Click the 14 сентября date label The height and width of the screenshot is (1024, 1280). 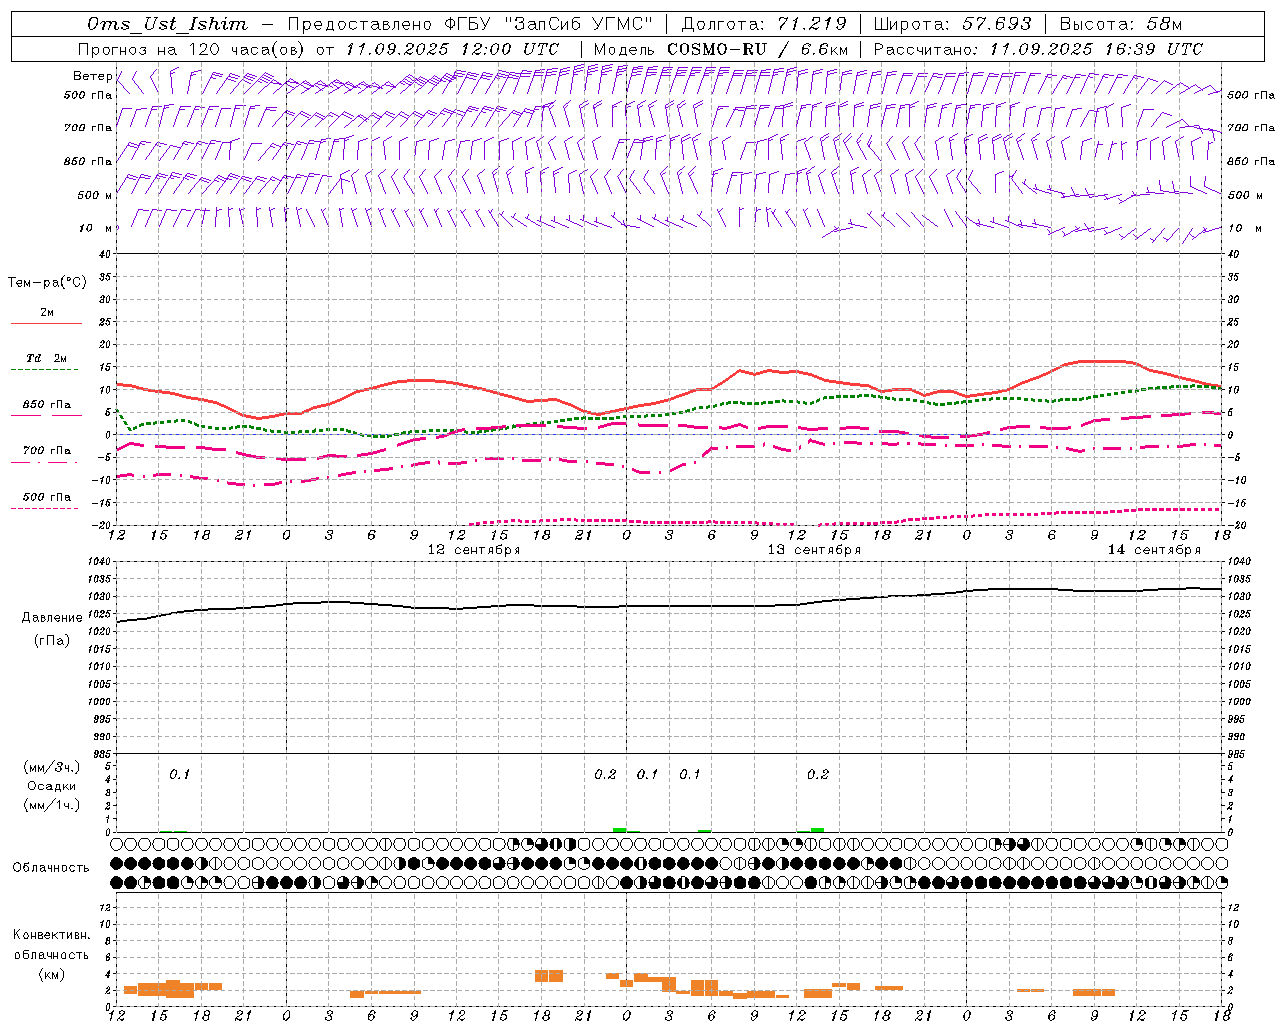click(1154, 550)
